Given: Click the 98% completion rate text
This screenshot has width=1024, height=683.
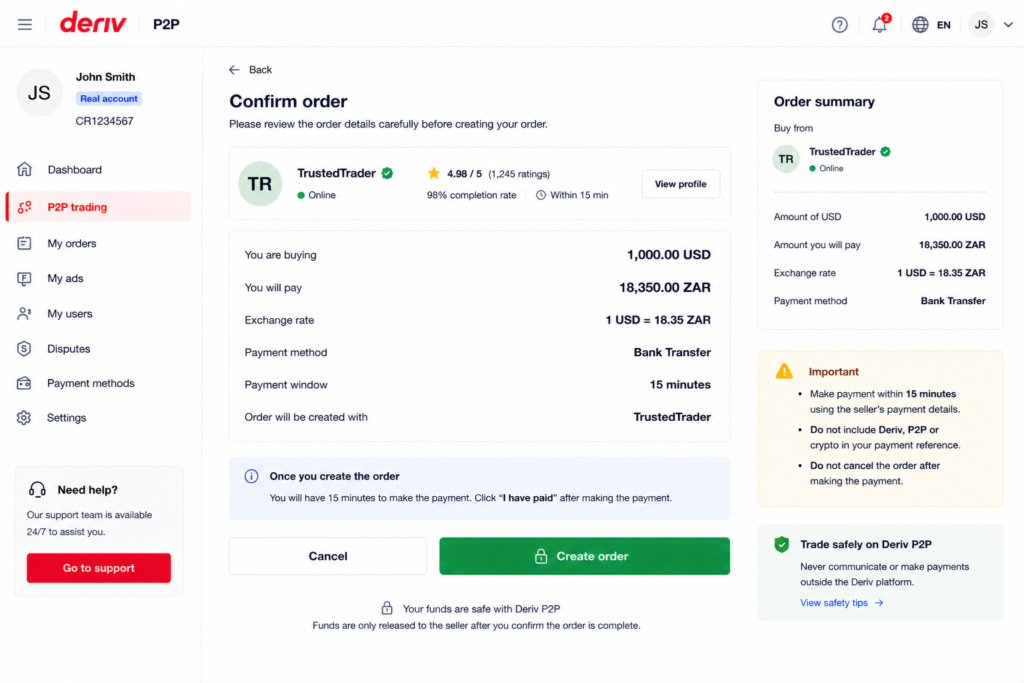Looking at the screenshot, I should [472, 195].
